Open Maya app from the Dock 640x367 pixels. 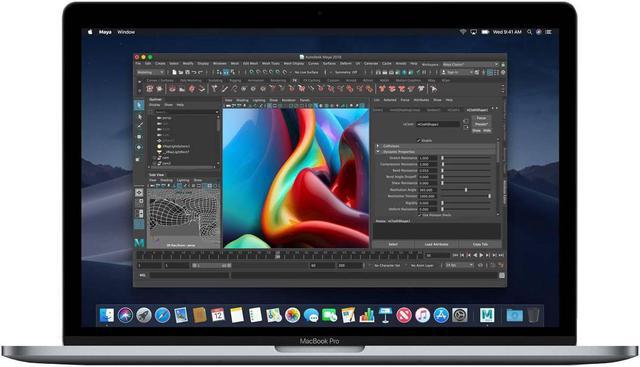pyautogui.click(x=487, y=315)
